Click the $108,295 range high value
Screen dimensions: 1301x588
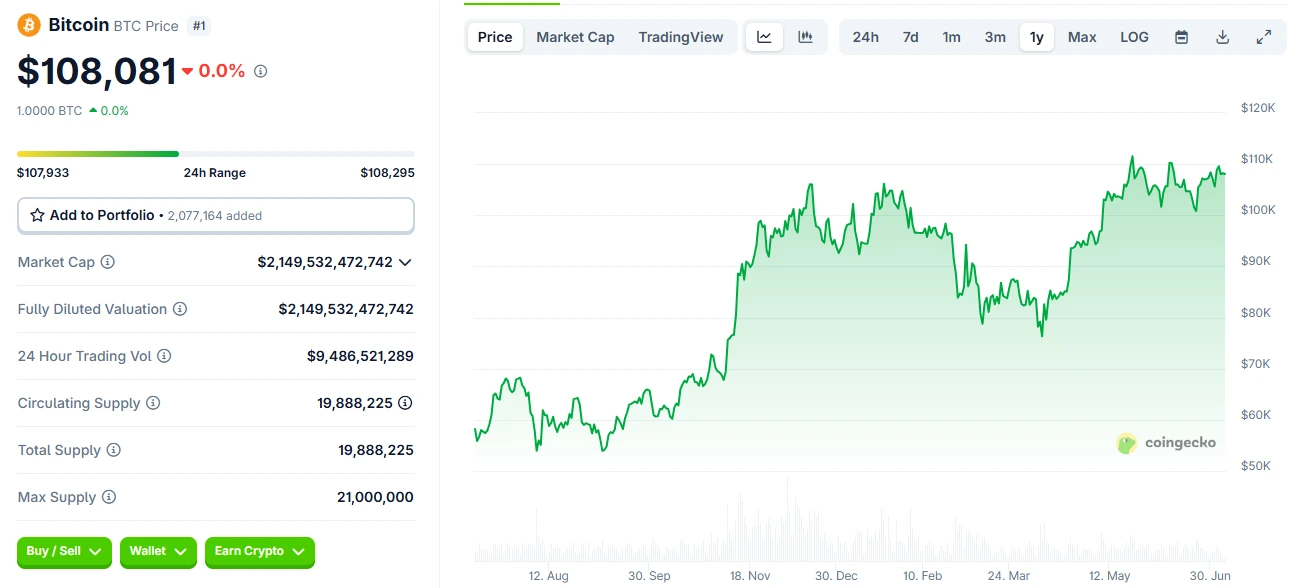pos(388,173)
